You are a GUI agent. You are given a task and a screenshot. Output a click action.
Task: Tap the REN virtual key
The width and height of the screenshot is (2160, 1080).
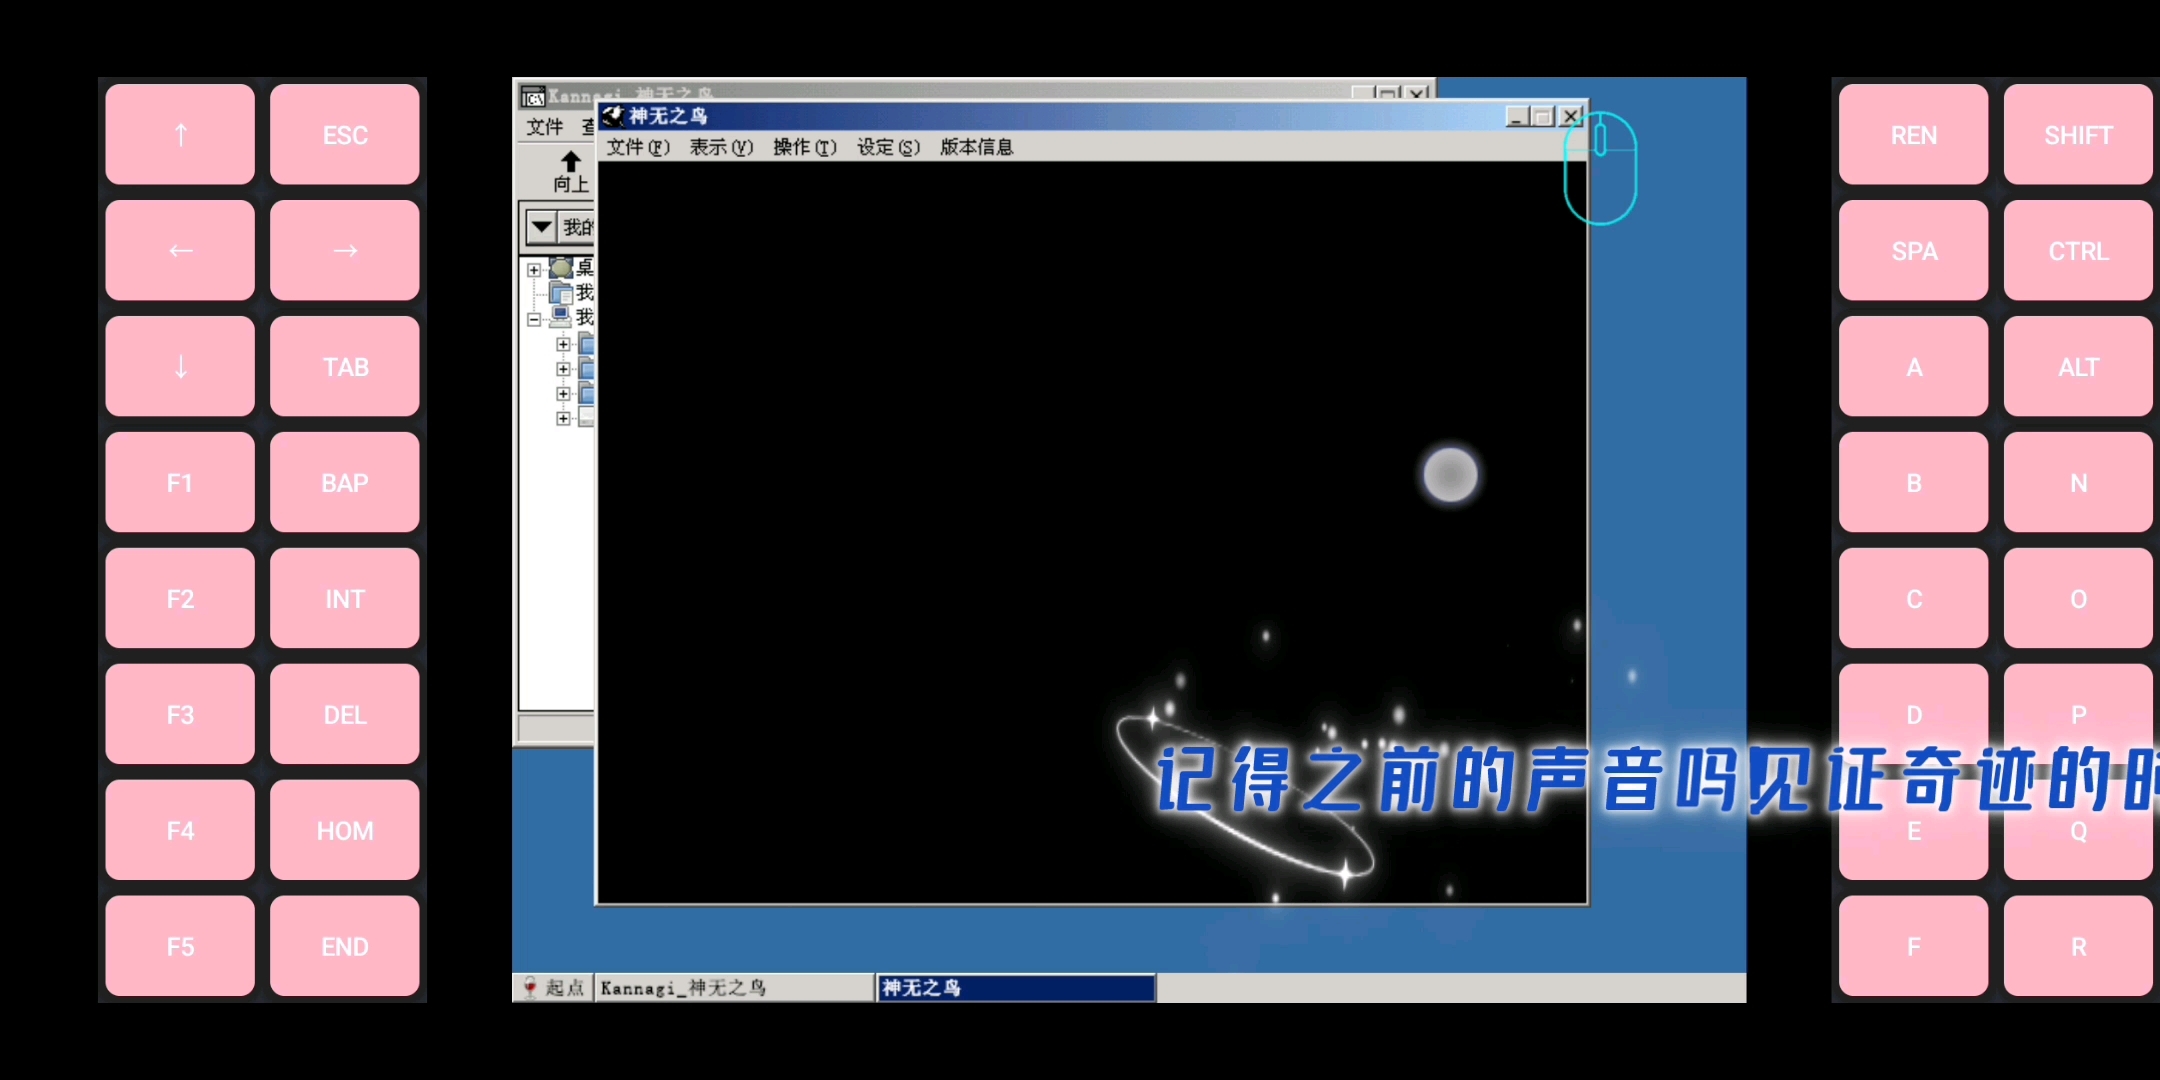pyautogui.click(x=1914, y=134)
